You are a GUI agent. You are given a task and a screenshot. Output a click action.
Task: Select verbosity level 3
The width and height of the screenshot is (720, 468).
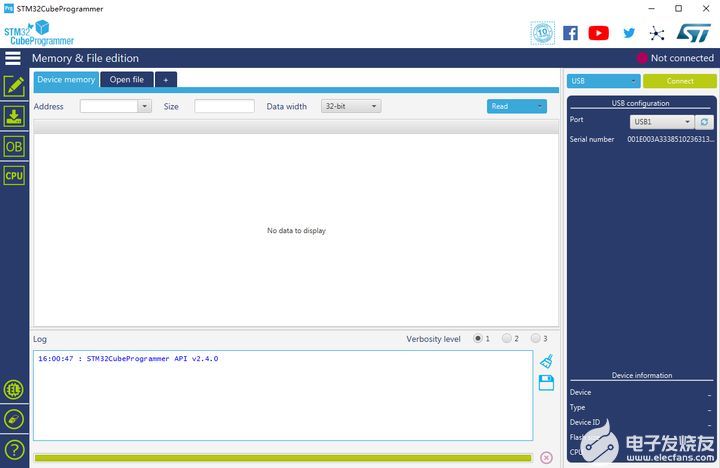point(535,338)
